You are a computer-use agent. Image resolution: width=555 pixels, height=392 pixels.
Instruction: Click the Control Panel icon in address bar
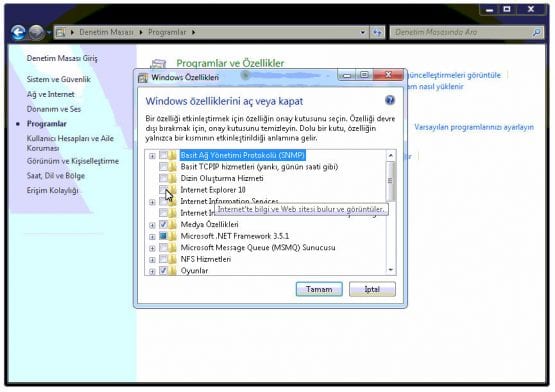[61, 33]
